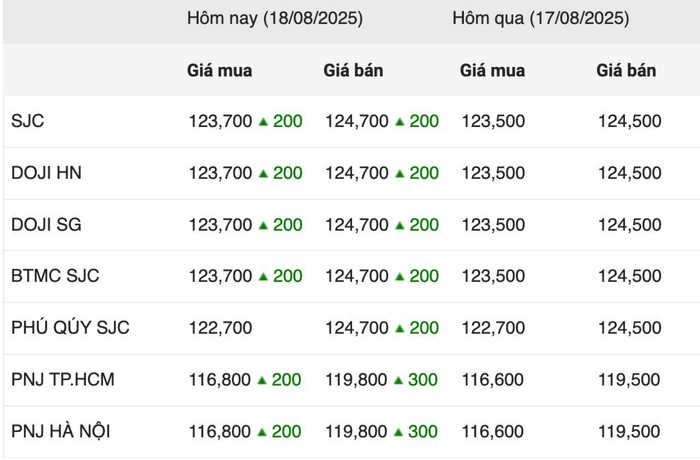The image size is (700, 460).
Task: Click today's Giá mua column header
Action: tap(220, 71)
